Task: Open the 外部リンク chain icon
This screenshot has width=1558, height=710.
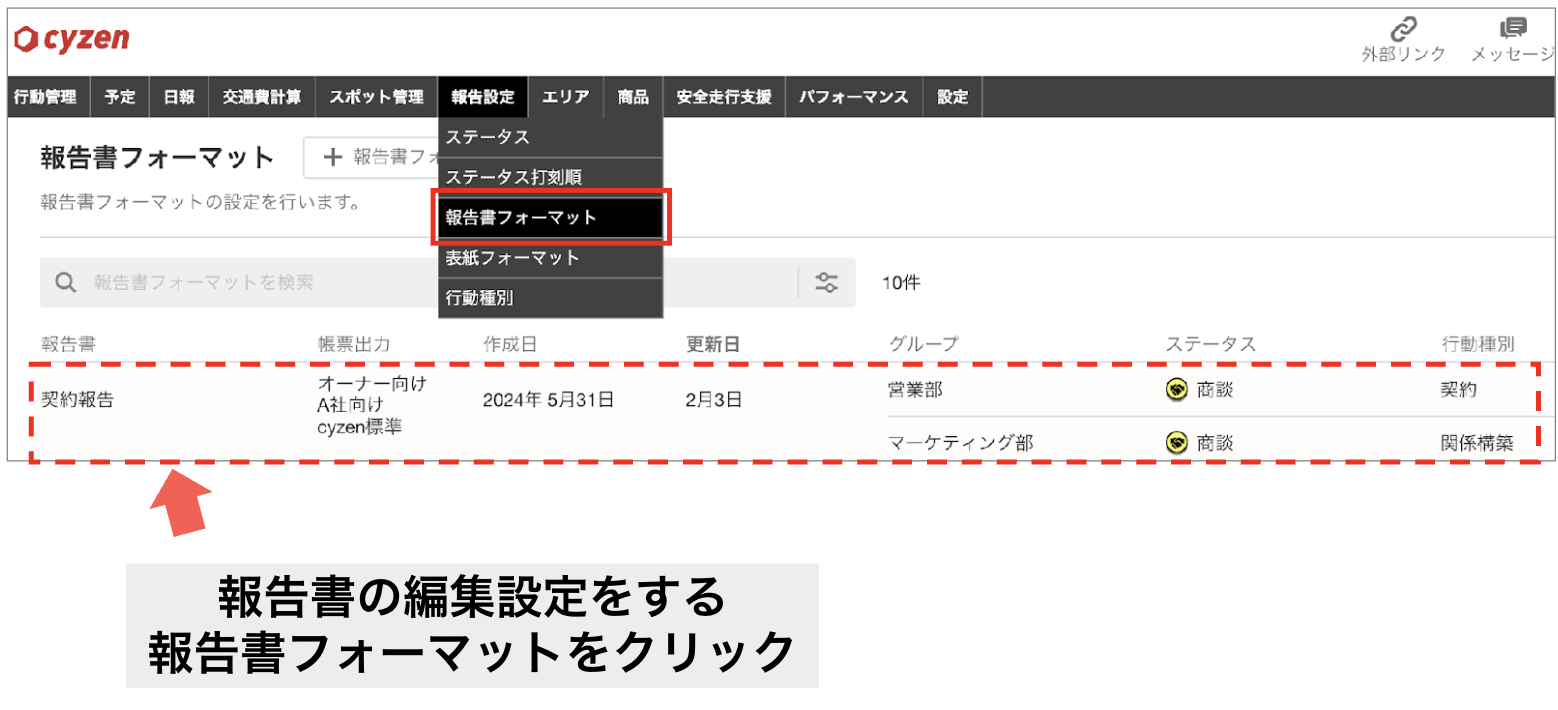Action: pos(1403,28)
